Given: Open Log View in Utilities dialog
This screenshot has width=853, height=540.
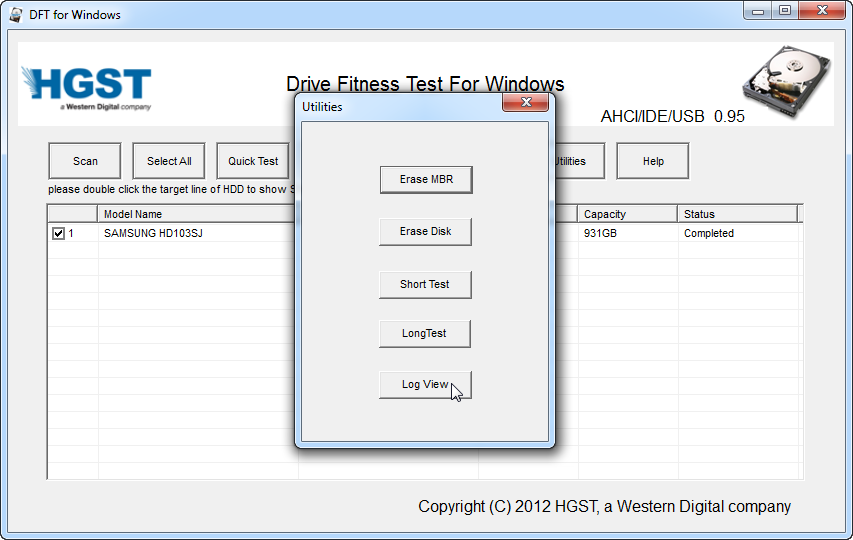Looking at the screenshot, I should click(x=425, y=384).
